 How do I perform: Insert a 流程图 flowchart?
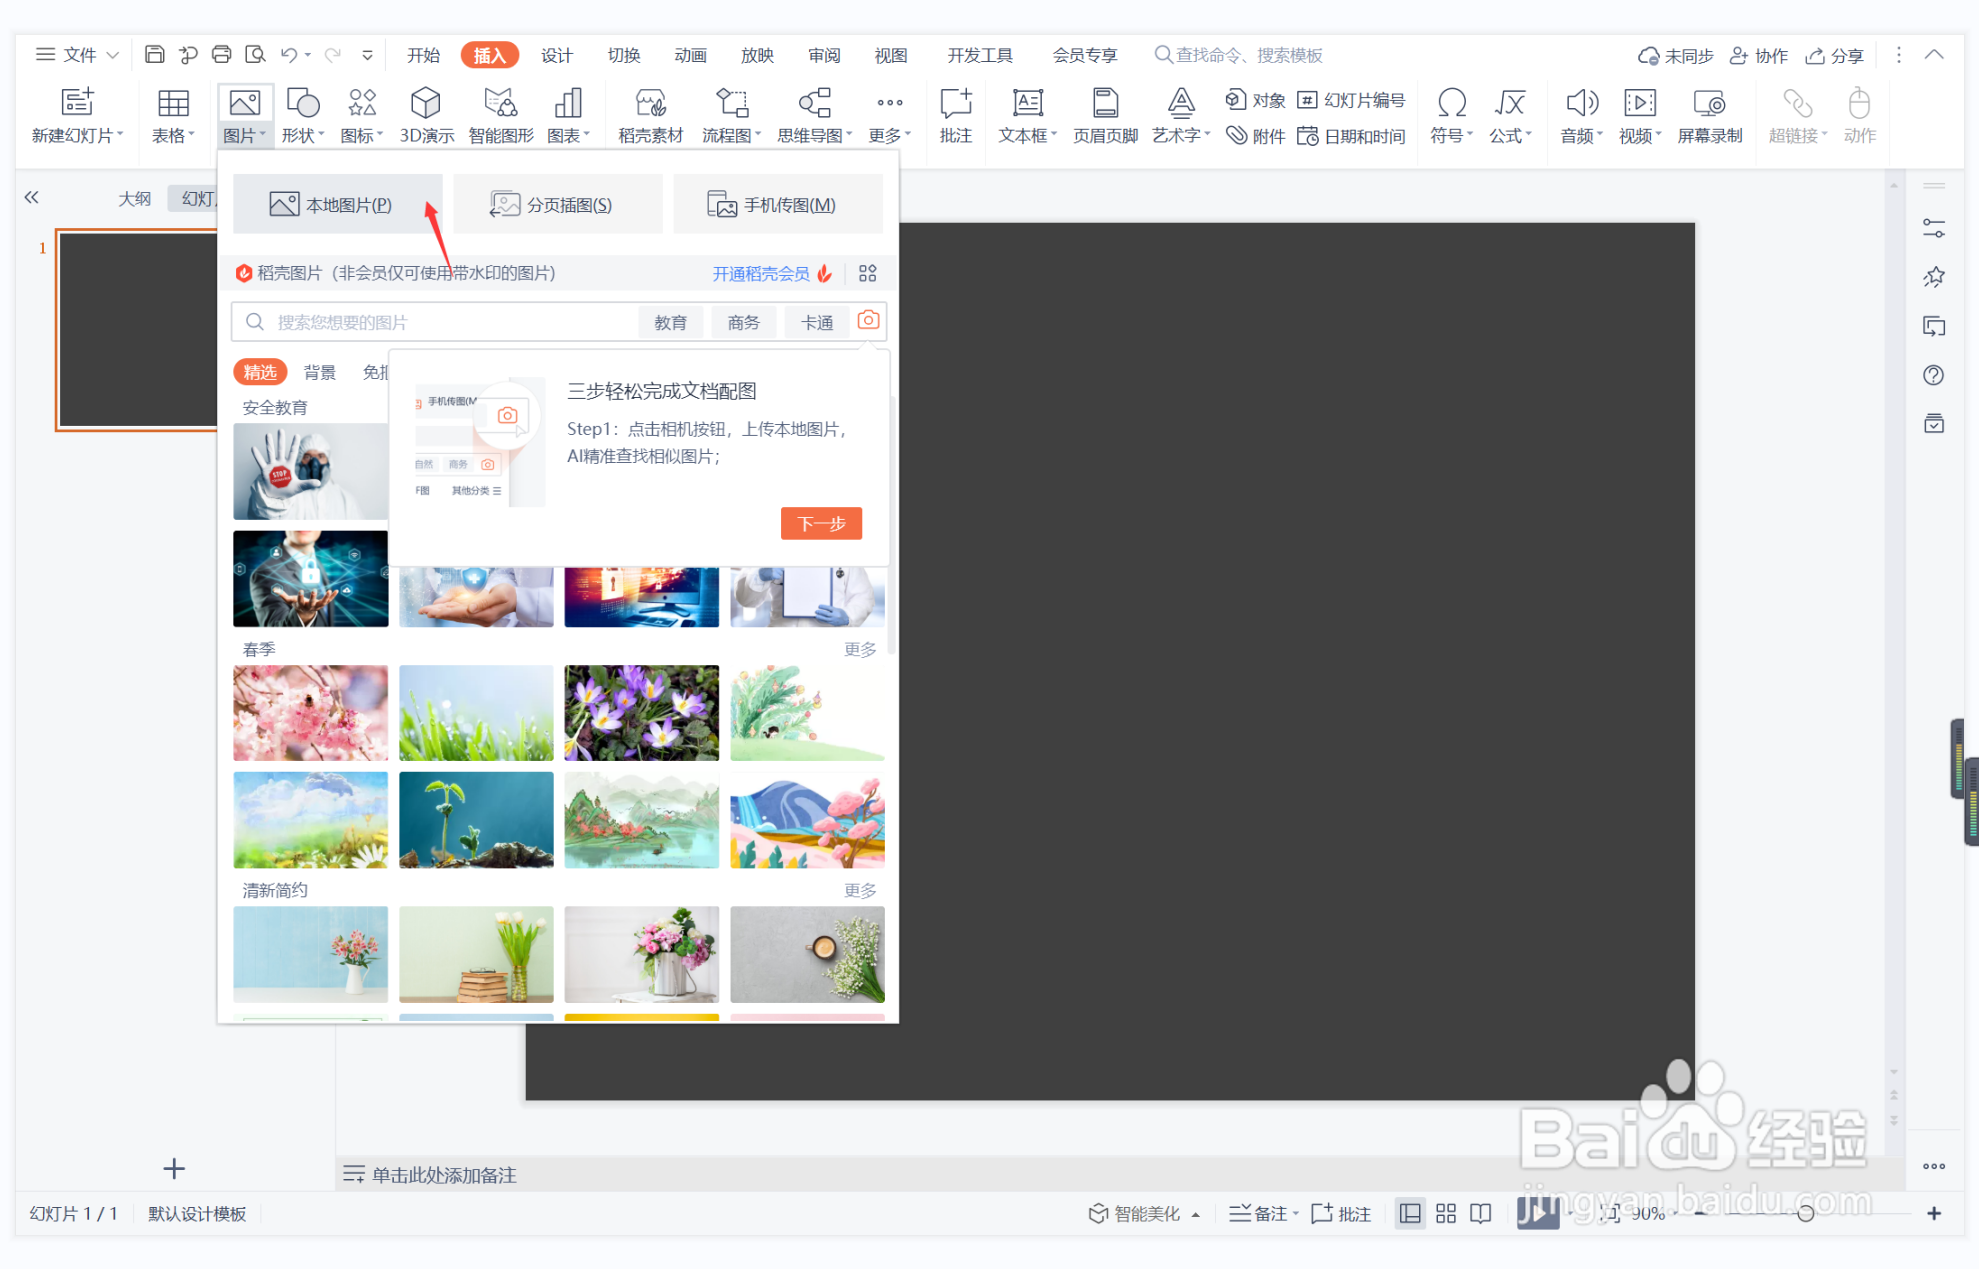pos(727,113)
